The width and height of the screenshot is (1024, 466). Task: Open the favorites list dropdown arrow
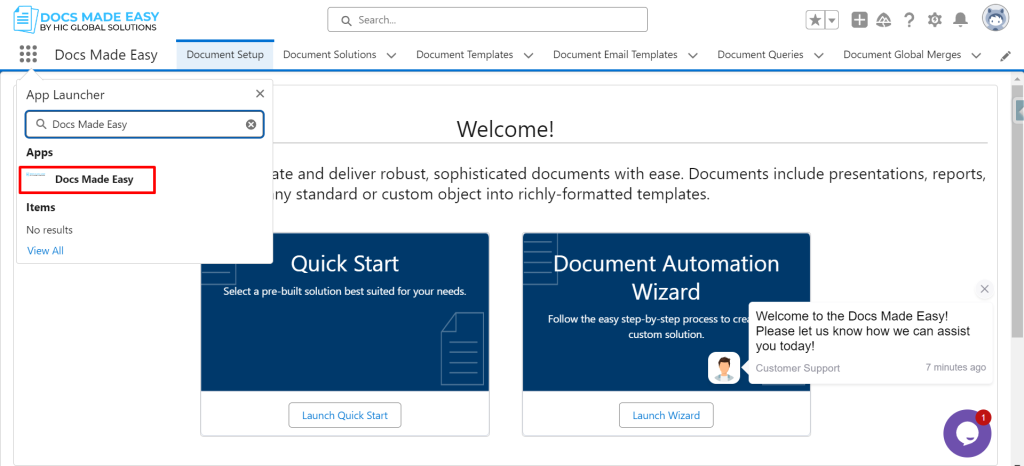click(832, 20)
